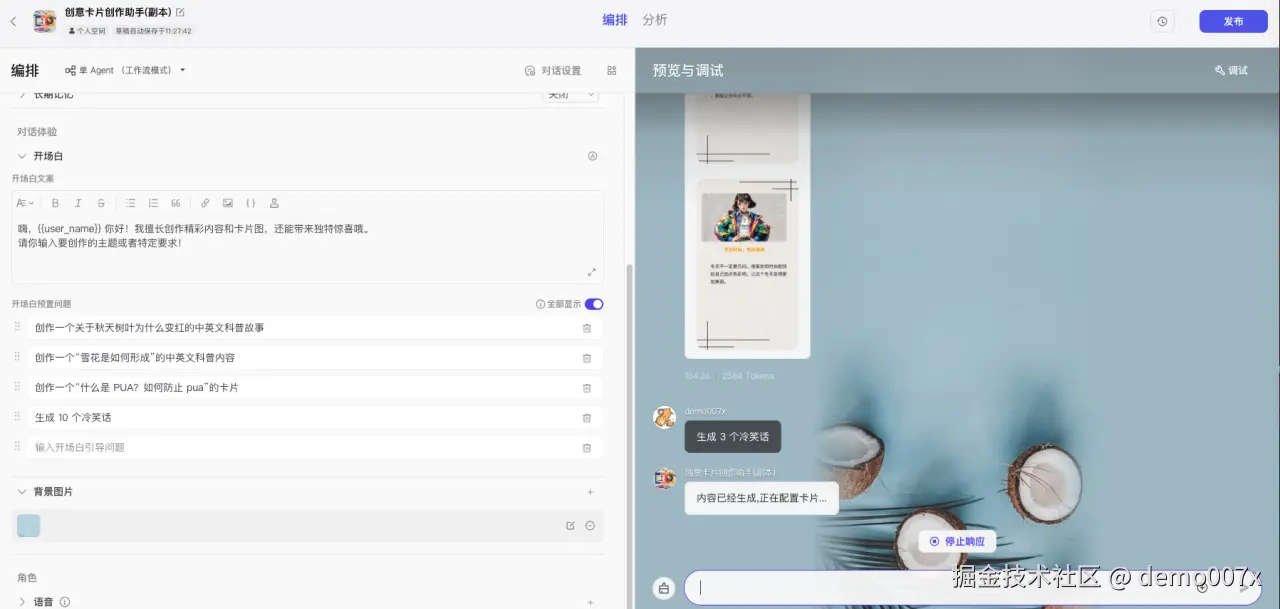Apply strikethrough formatting
1280x609 pixels.
(x=101, y=203)
